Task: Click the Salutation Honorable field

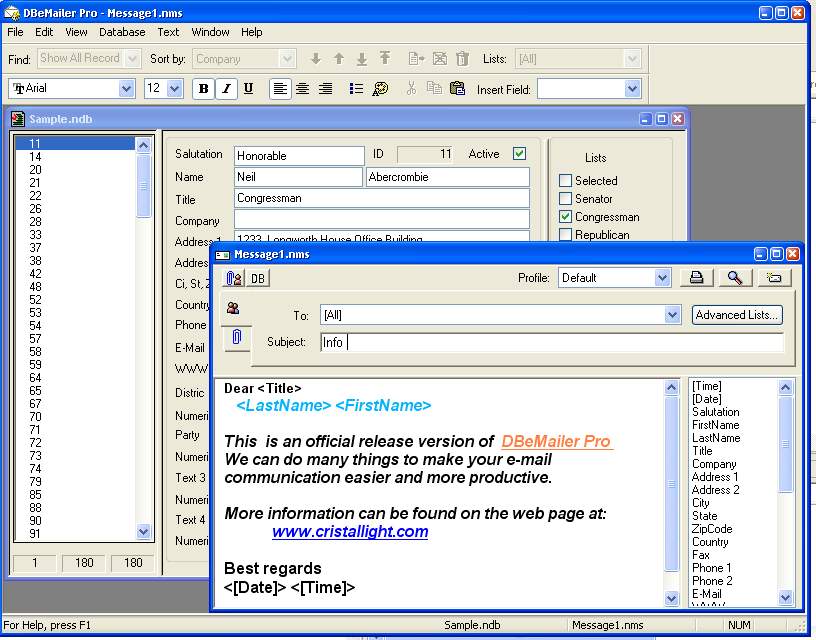Action: pyautogui.click(x=299, y=156)
